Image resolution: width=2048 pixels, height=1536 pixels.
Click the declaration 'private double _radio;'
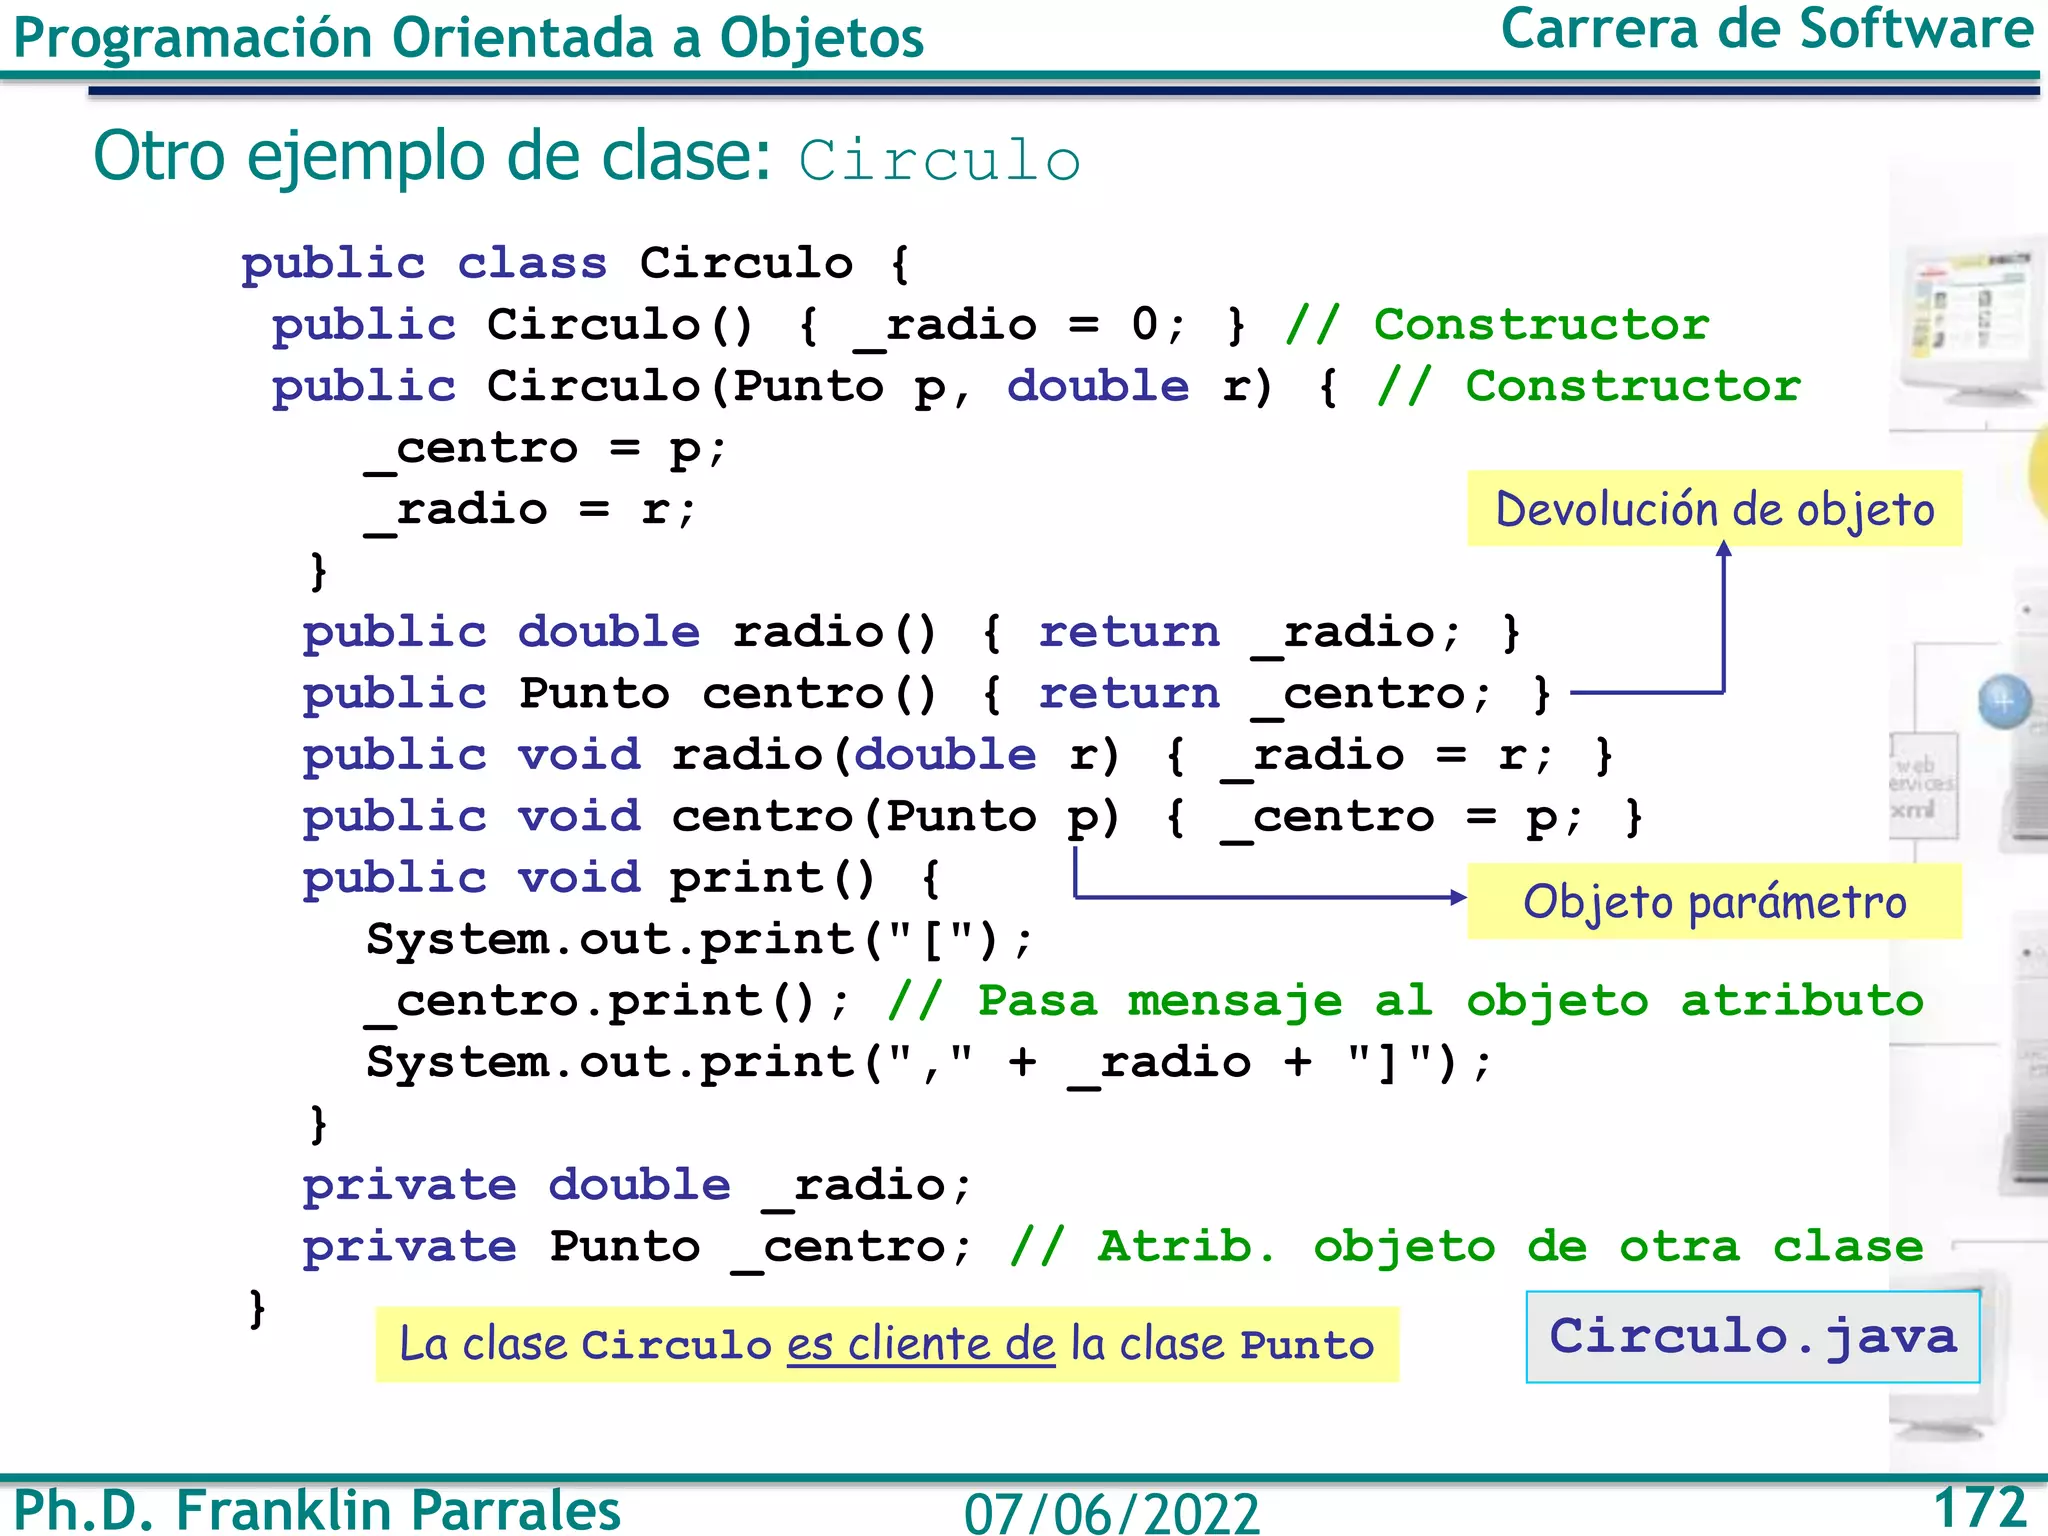[637, 1187]
